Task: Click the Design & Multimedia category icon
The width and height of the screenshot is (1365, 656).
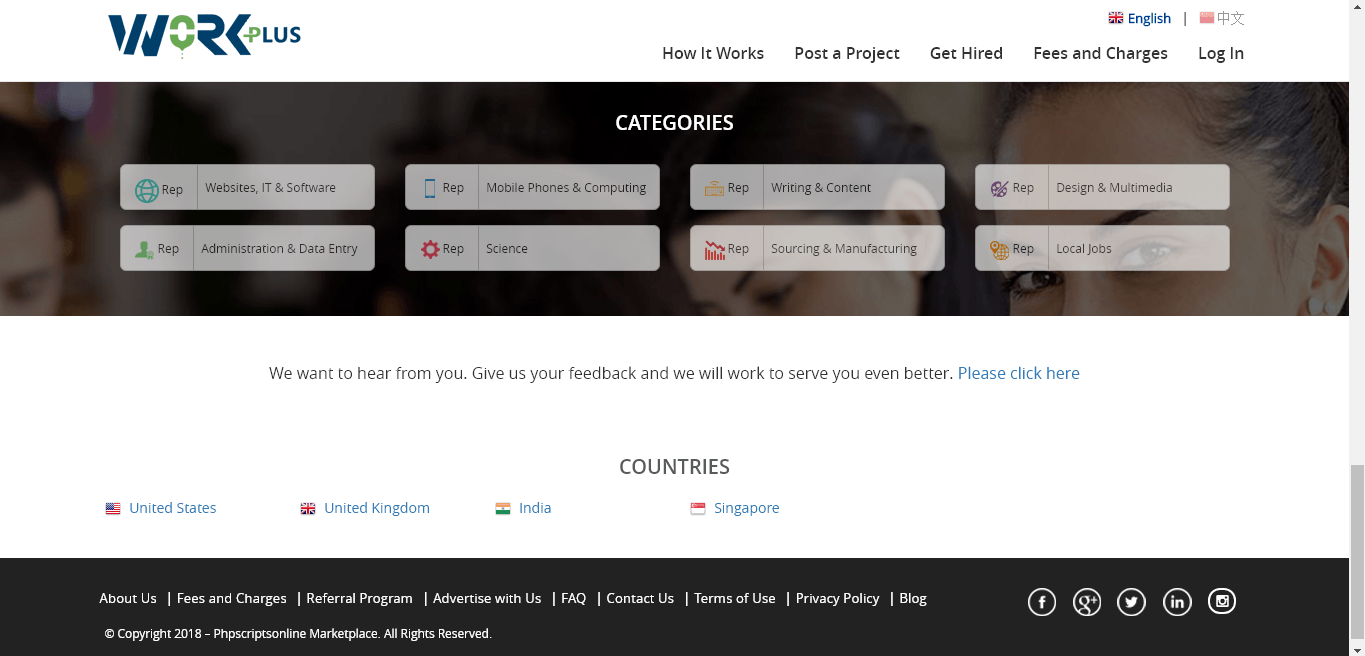Action: click(x=999, y=188)
